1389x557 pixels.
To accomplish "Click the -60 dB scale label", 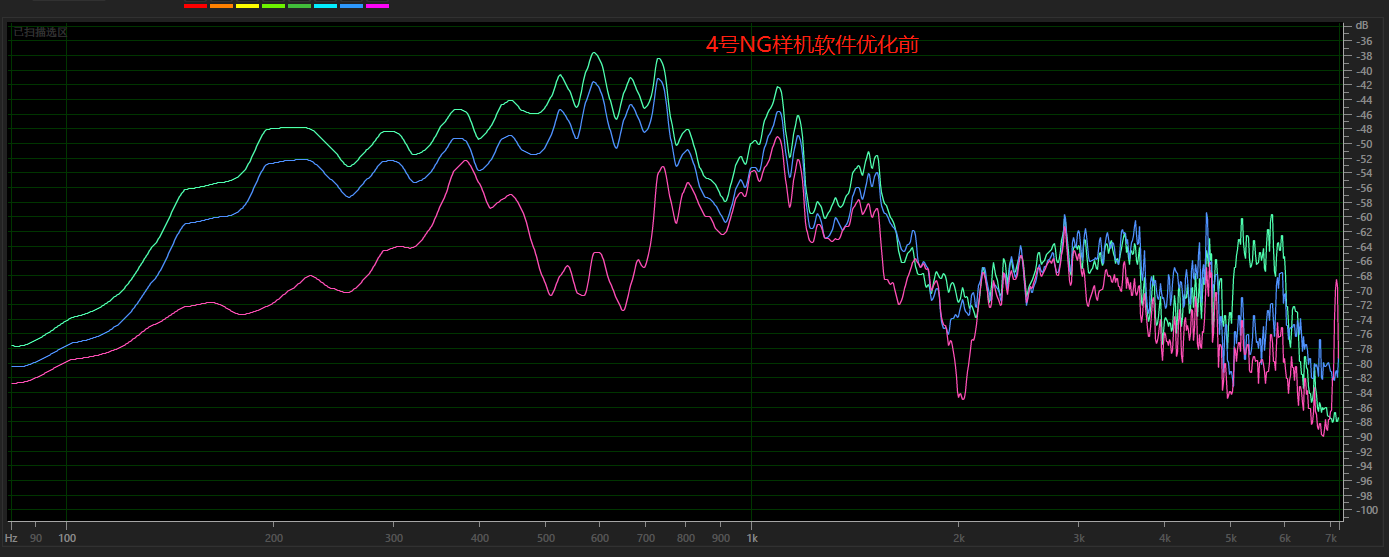I will coord(1362,217).
